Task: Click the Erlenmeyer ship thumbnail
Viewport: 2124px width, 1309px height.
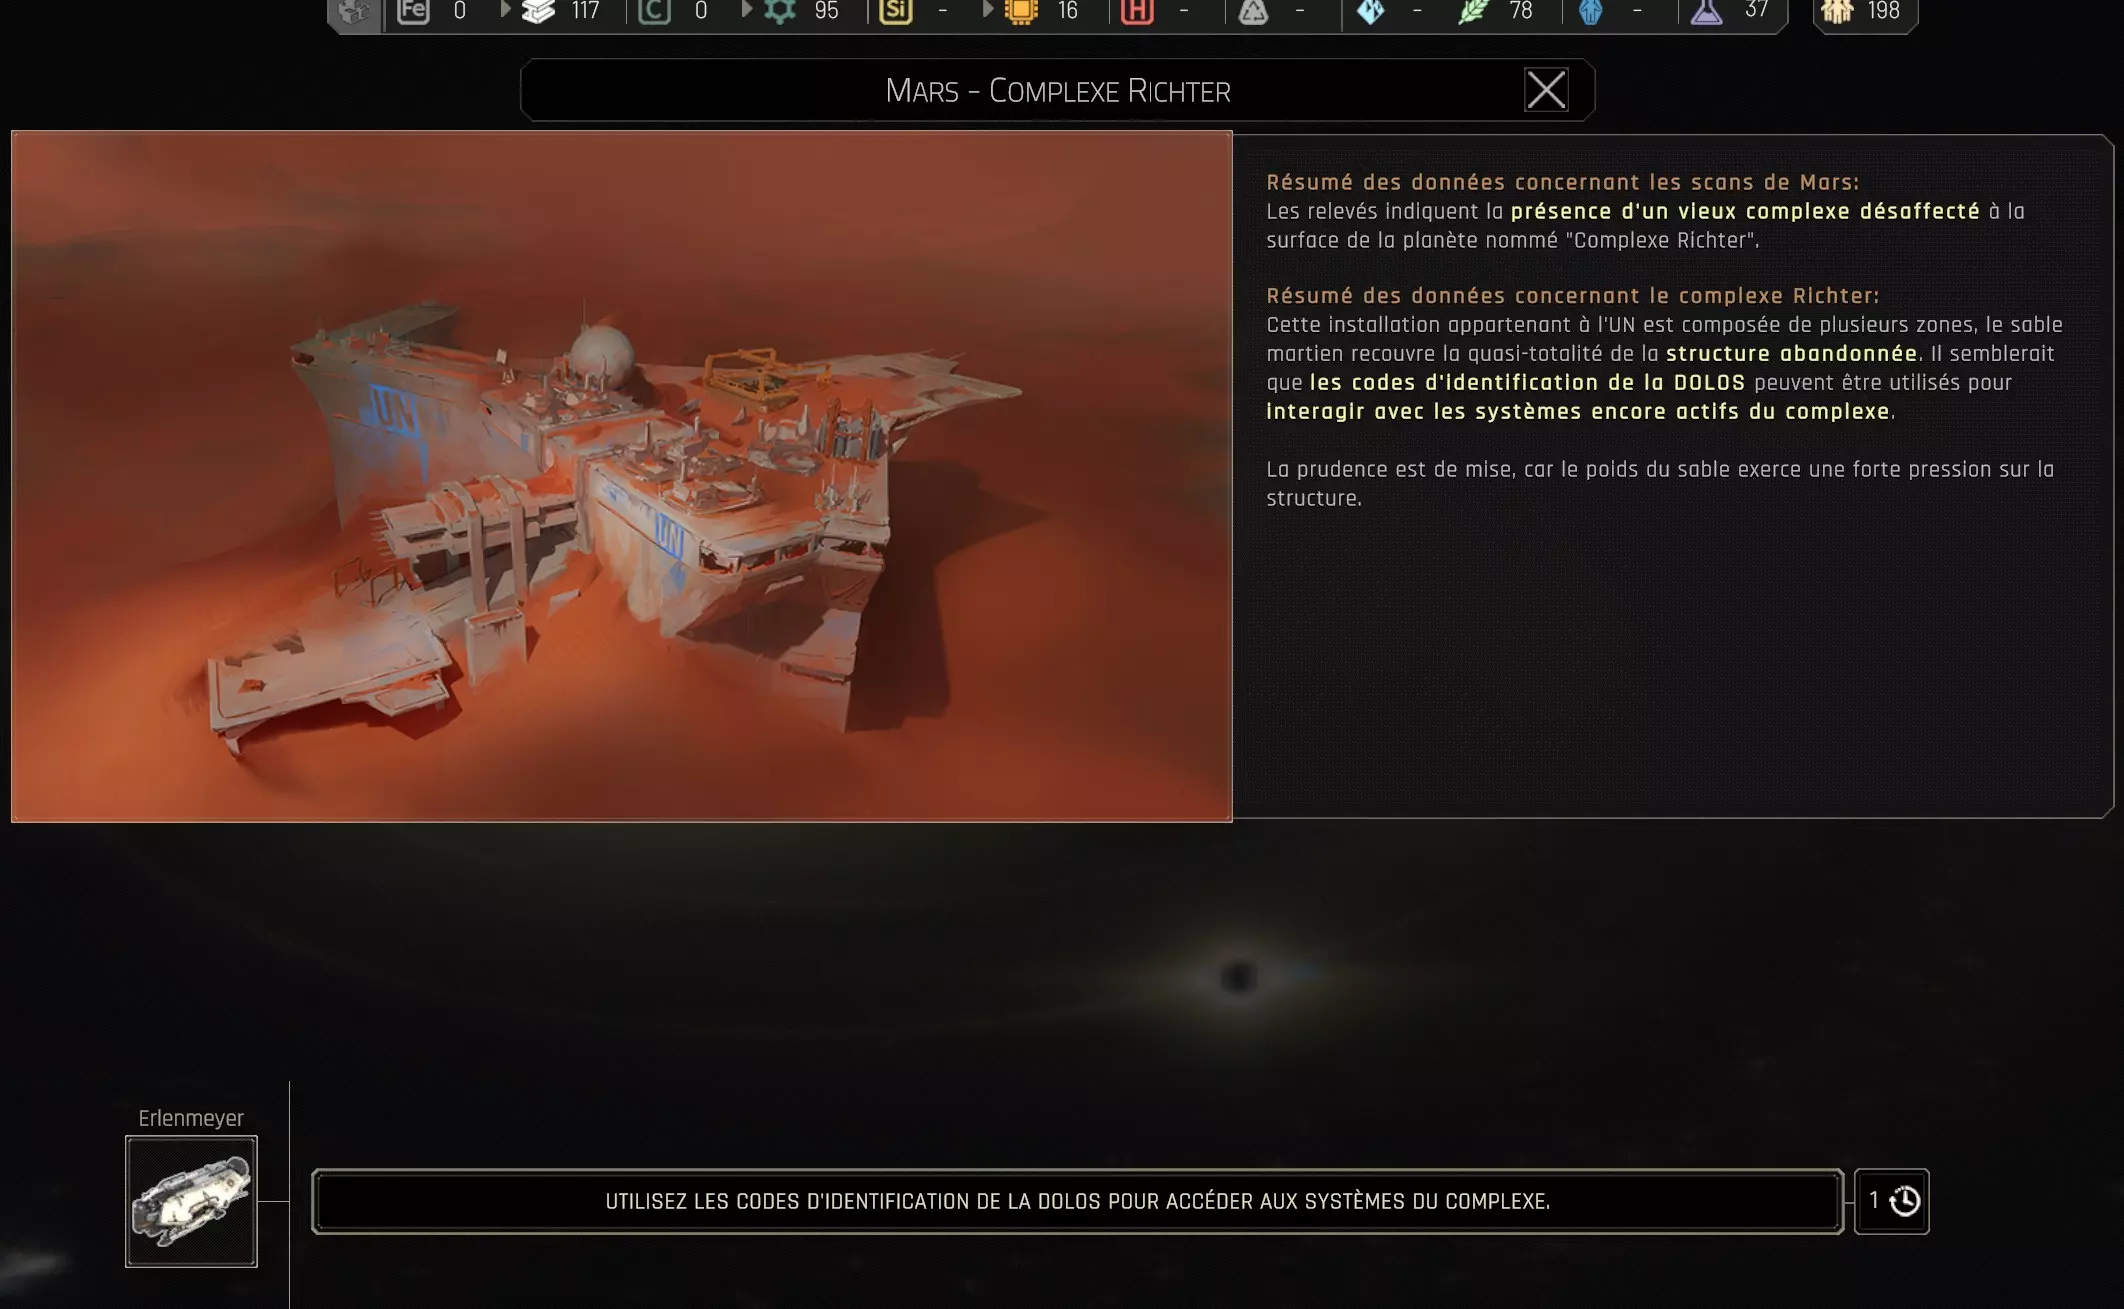Action: tap(191, 1201)
